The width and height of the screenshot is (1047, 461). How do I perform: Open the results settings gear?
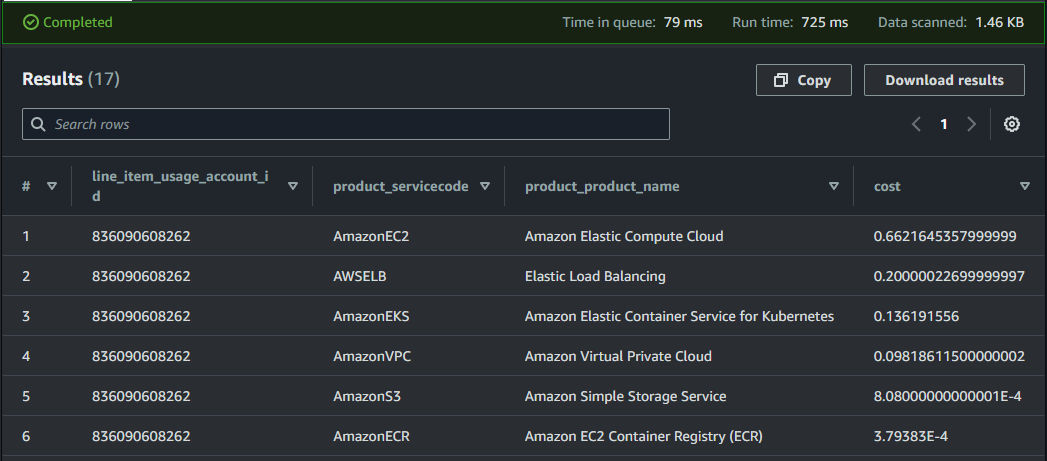(x=1012, y=124)
